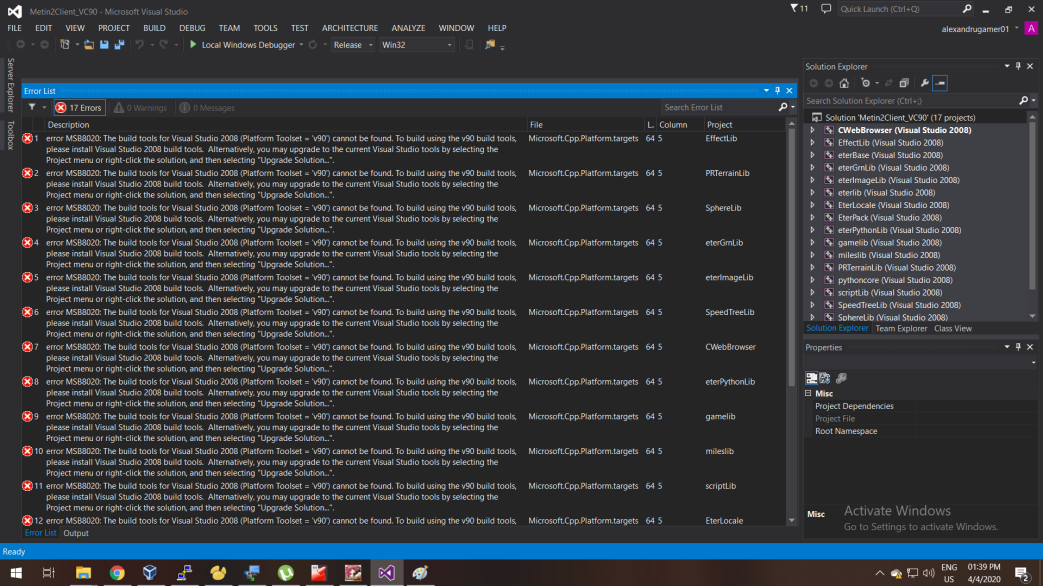Toggle the 17 Errors filter button
Image resolution: width=1043 pixels, height=586 pixels.
tap(78, 107)
